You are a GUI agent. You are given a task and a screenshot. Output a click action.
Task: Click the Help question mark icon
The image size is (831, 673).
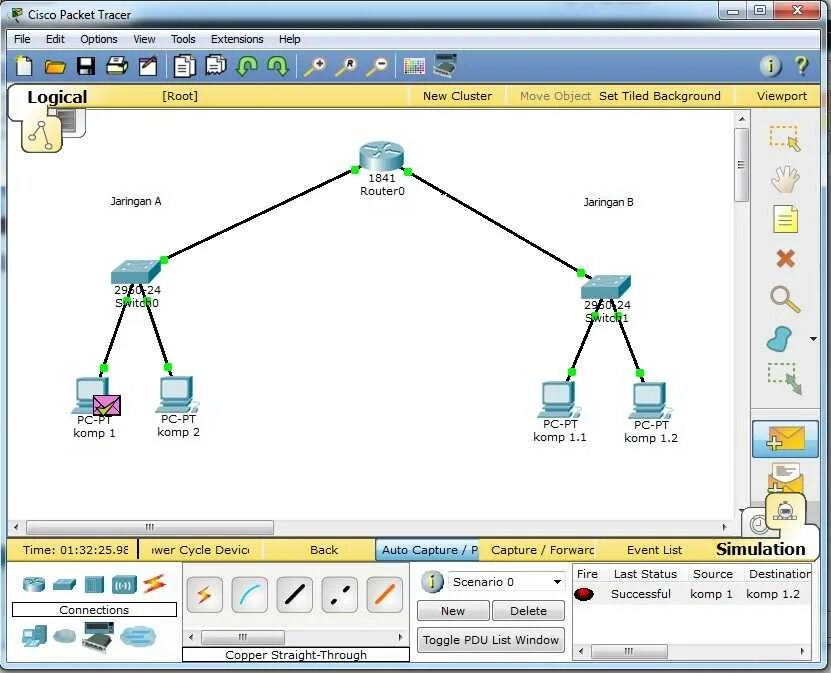click(802, 66)
